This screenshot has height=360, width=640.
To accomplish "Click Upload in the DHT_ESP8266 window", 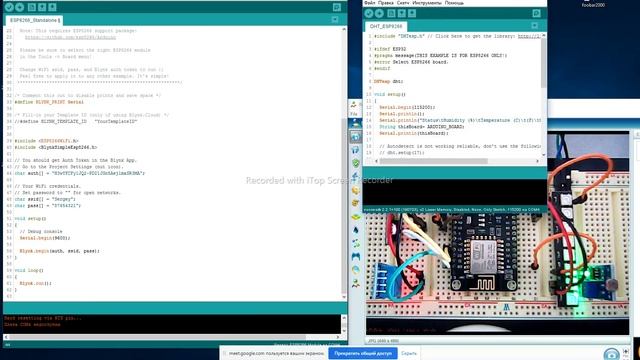I will (x=379, y=13).
